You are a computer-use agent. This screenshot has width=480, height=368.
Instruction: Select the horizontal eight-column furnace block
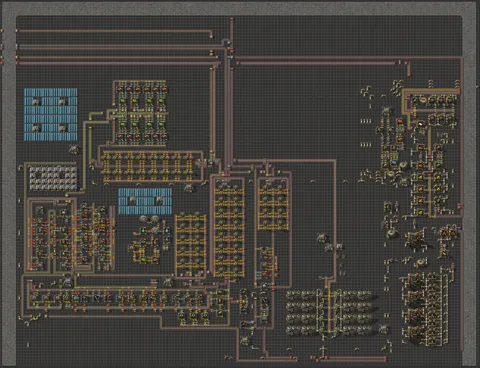pyautogui.click(x=148, y=167)
